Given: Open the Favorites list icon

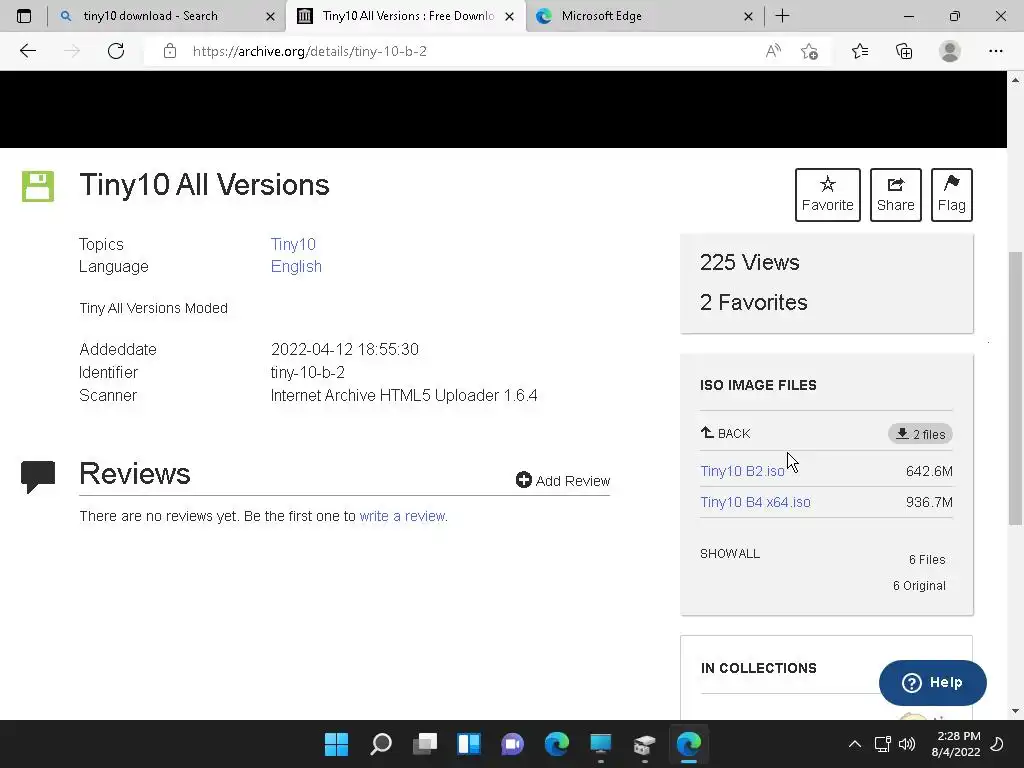Looking at the screenshot, I should point(860,51).
